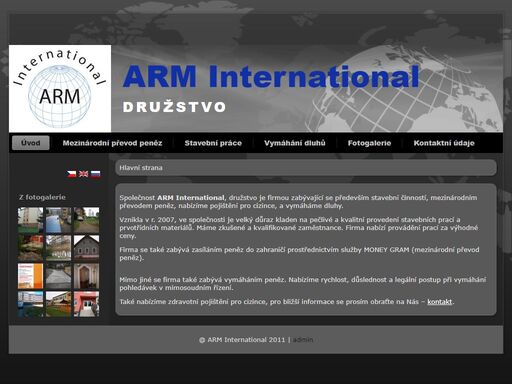Click the blue ARM International title
Screen dimensions: 512x384
[271, 77]
